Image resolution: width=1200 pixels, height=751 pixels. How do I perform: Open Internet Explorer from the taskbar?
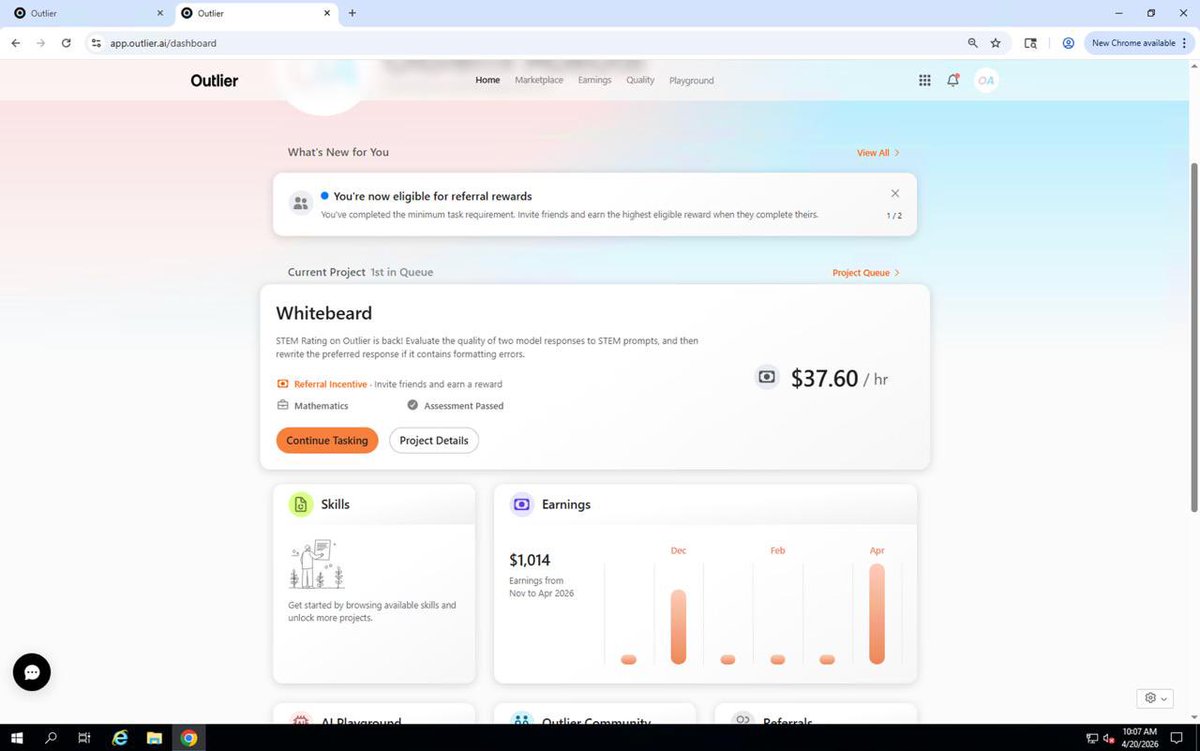(x=120, y=738)
